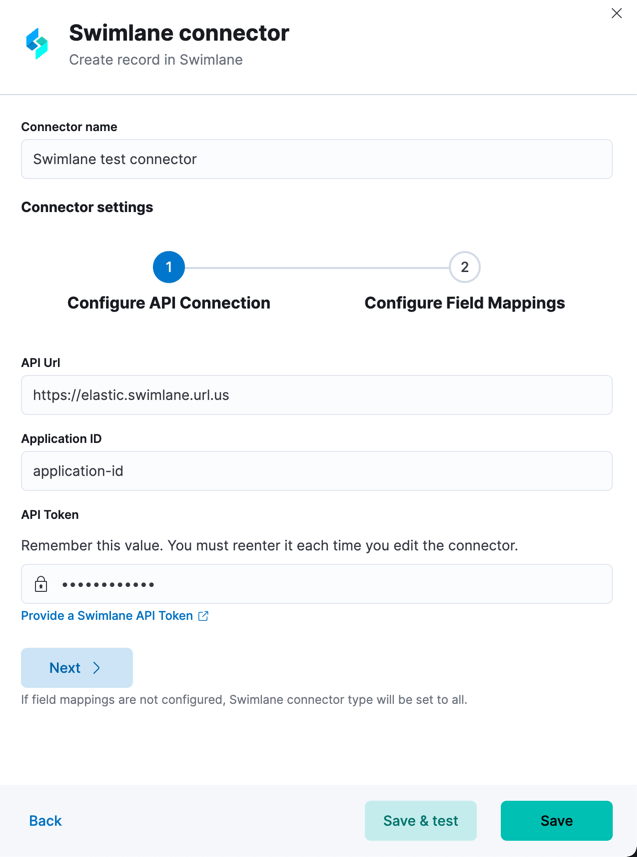Image resolution: width=637 pixels, height=857 pixels.
Task: Click the external link icon beside API Token link
Action: click(x=203, y=616)
